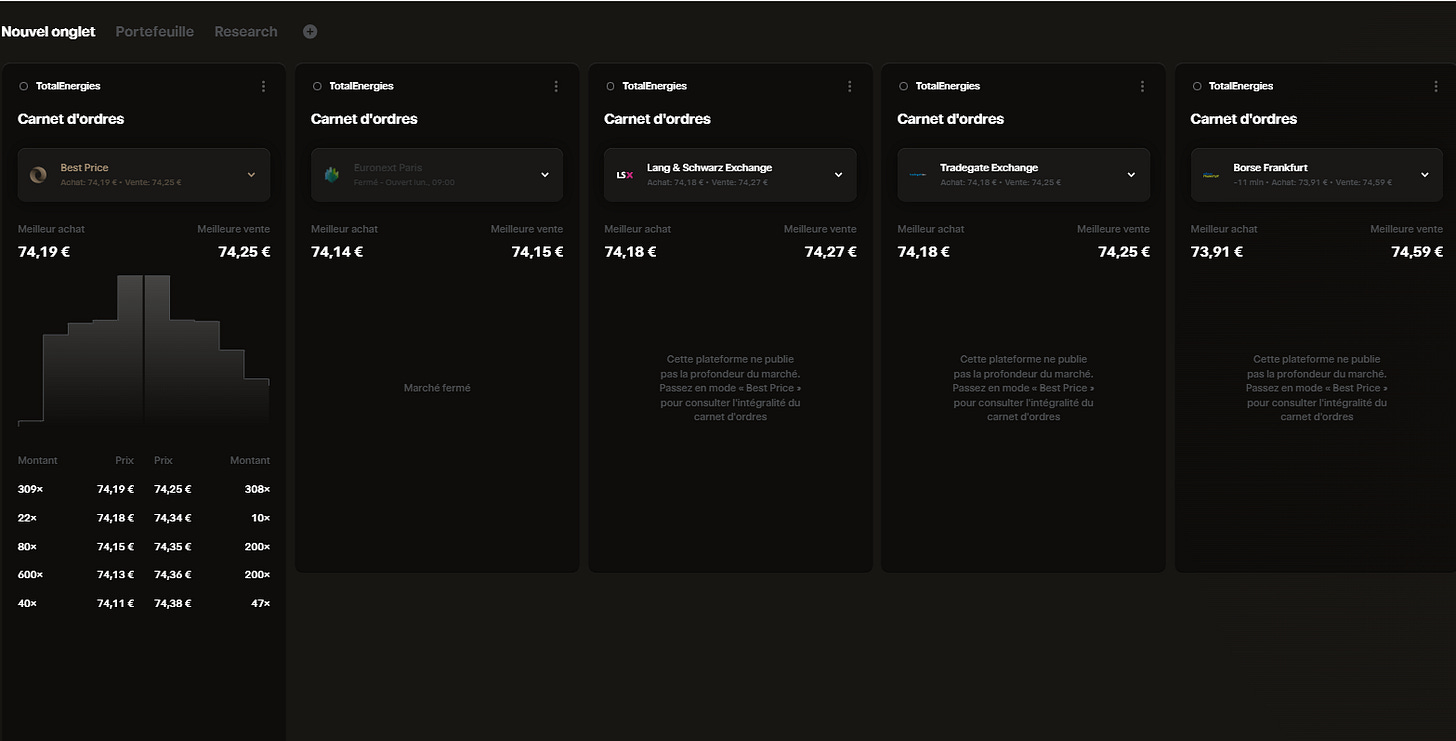Click TotalEnergies title on the Tradegate card
1456x741 pixels.
coord(947,86)
